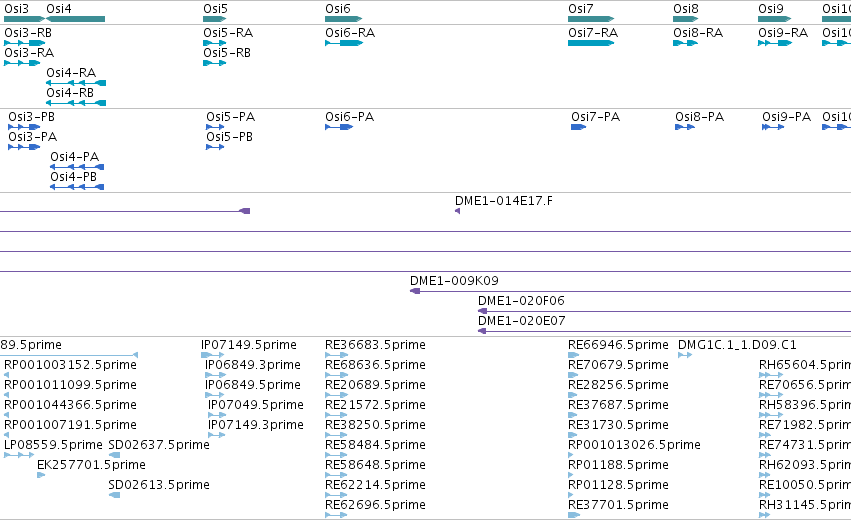Select EST RE70679.5prime
Image resolution: width=851 pixels, height=520 pixels.
573,375
